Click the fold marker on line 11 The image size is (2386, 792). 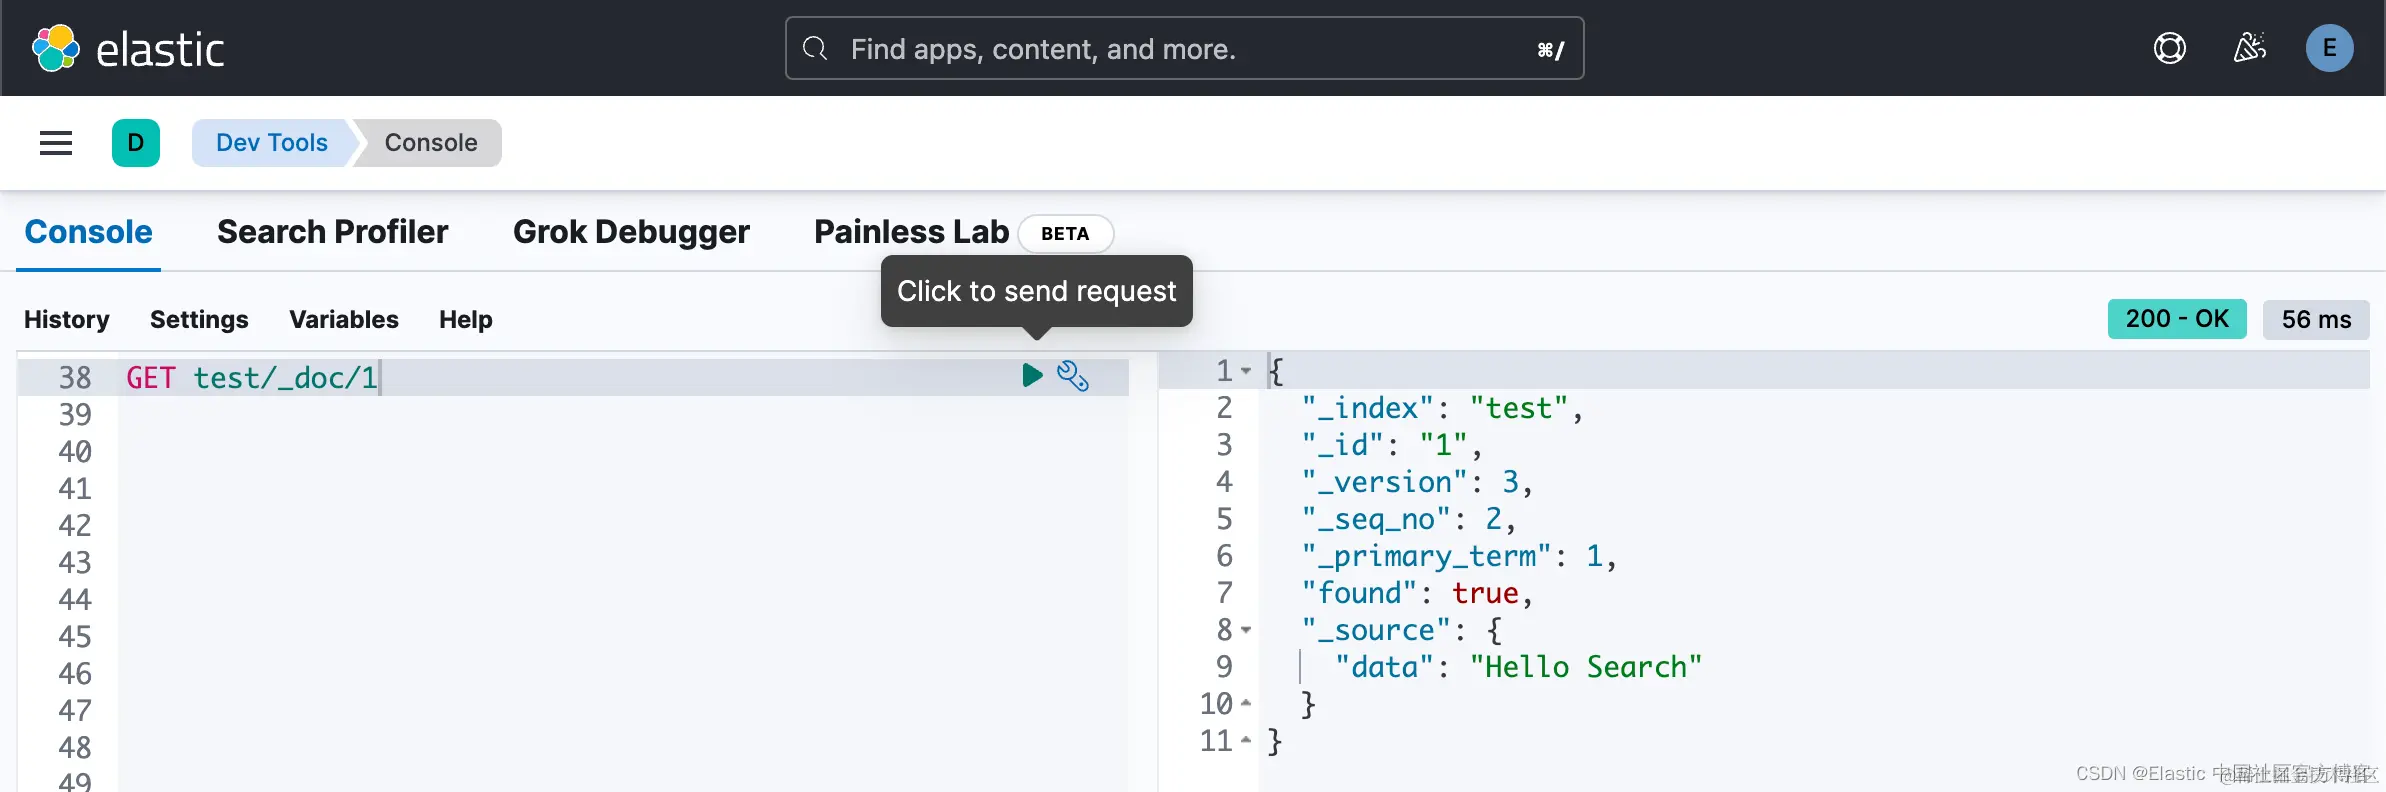click(1246, 741)
